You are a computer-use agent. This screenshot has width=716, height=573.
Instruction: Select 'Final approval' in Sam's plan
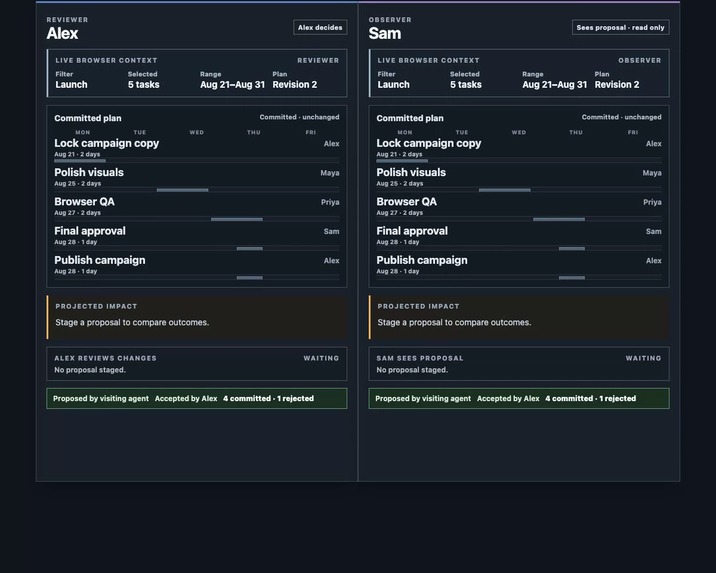pos(412,231)
